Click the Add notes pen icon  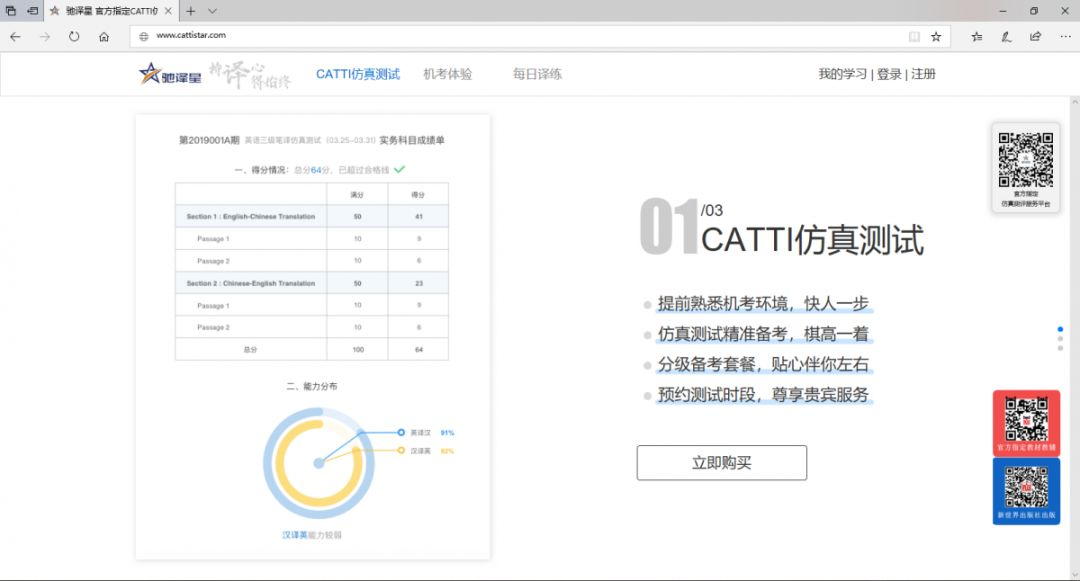coord(1006,36)
